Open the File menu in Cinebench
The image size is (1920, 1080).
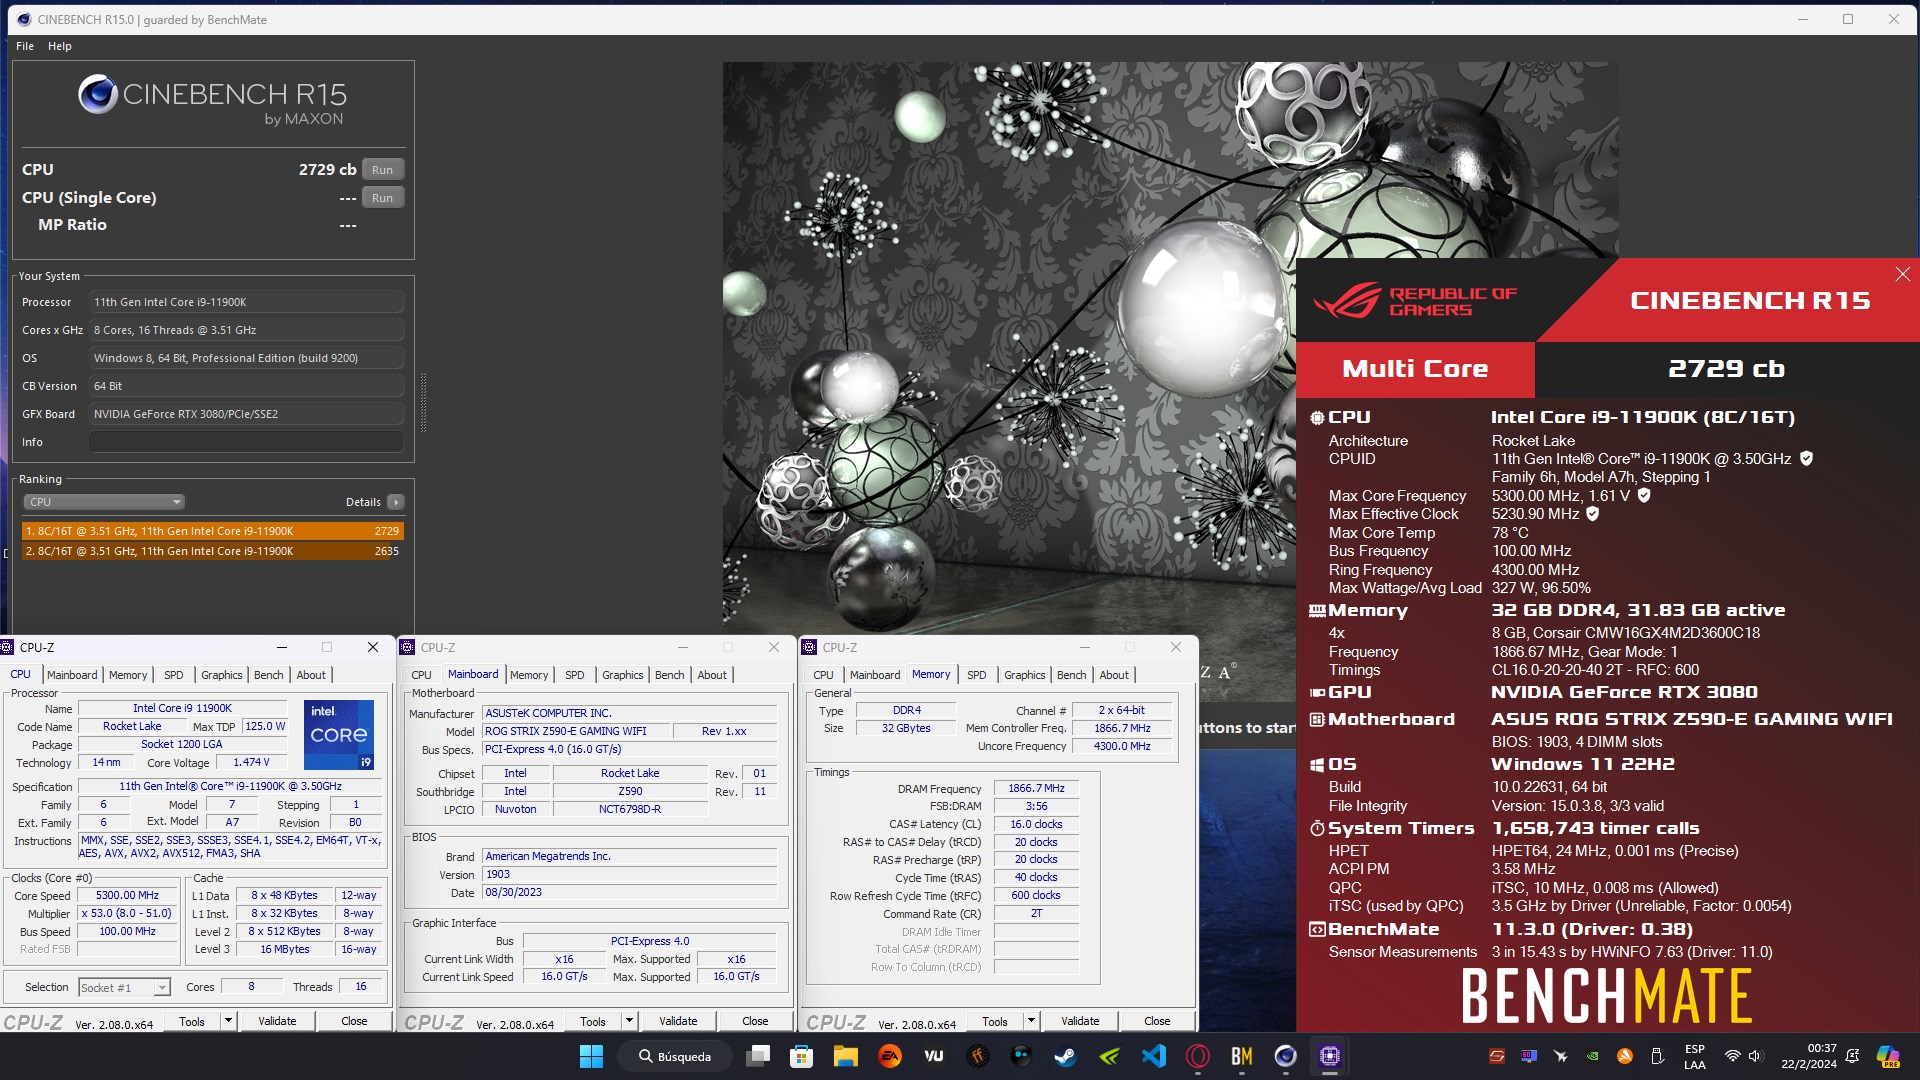tap(25, 46)
